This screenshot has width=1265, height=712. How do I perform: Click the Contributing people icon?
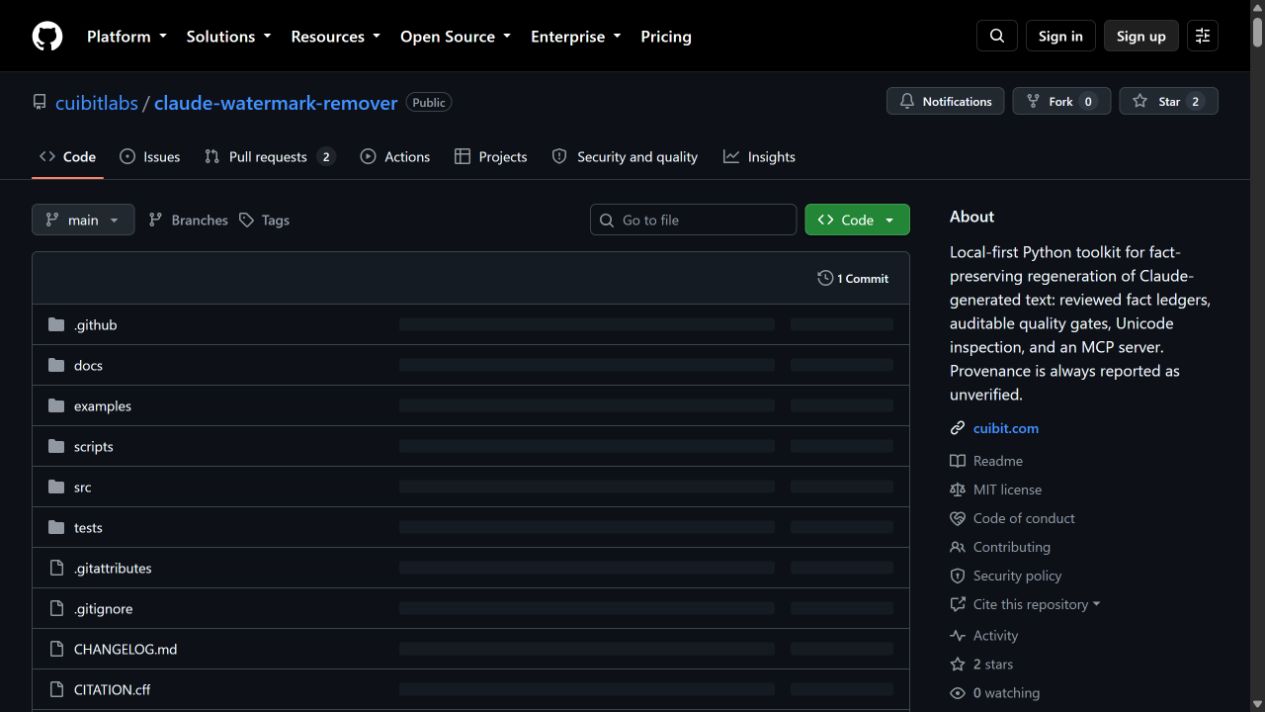tap(957, 547)
